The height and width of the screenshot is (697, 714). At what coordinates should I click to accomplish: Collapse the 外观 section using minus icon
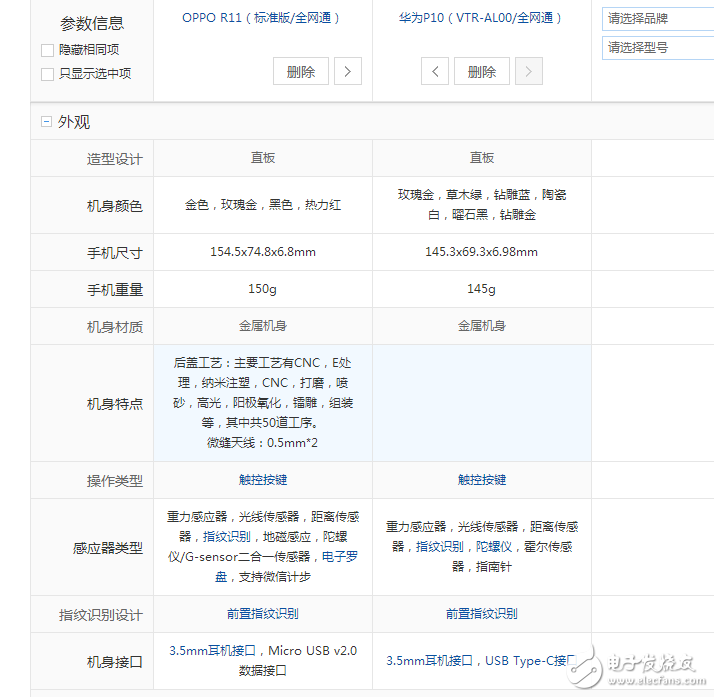click(45, 122)
